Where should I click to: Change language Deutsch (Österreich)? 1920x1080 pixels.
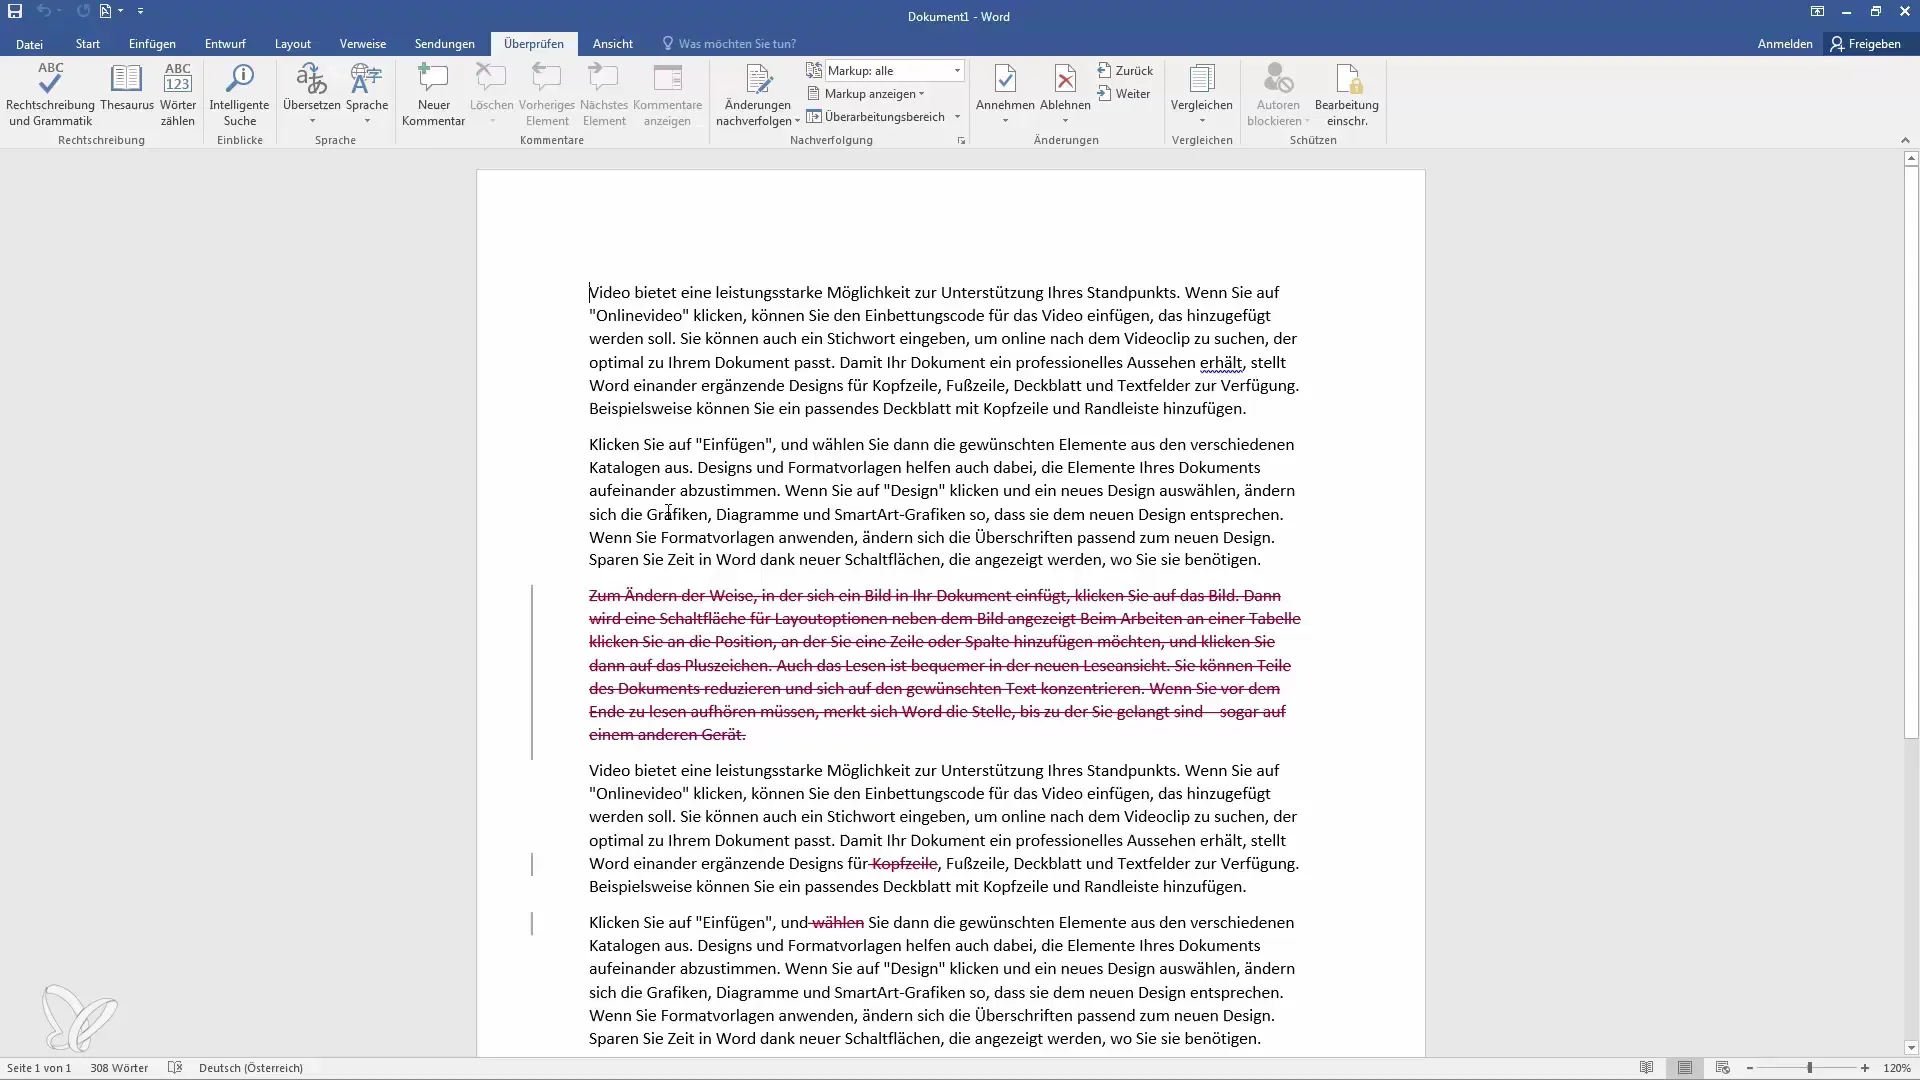[x=251, y=1068]
